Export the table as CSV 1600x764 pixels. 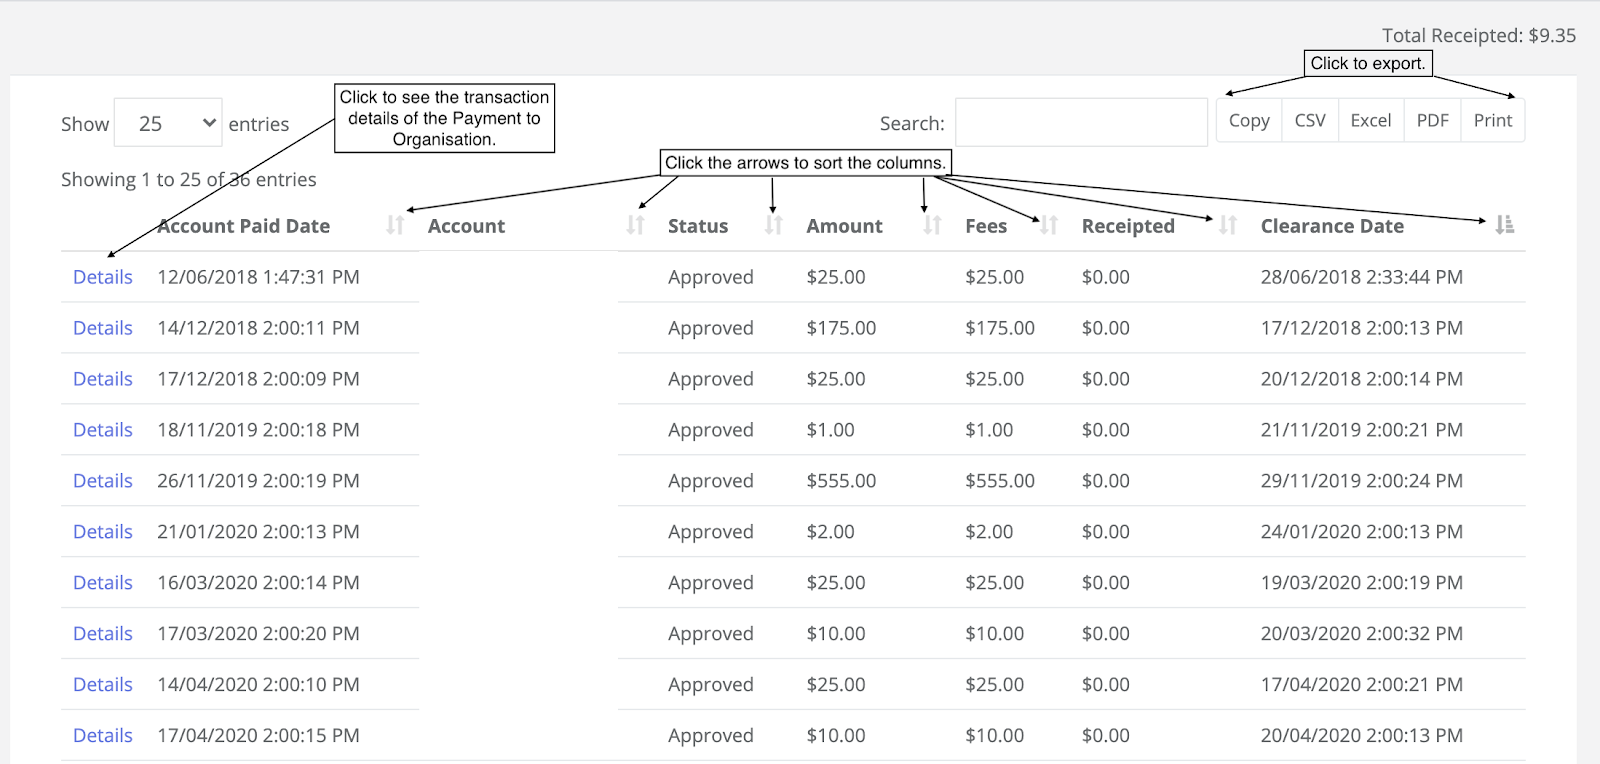tap(1310, 121)
